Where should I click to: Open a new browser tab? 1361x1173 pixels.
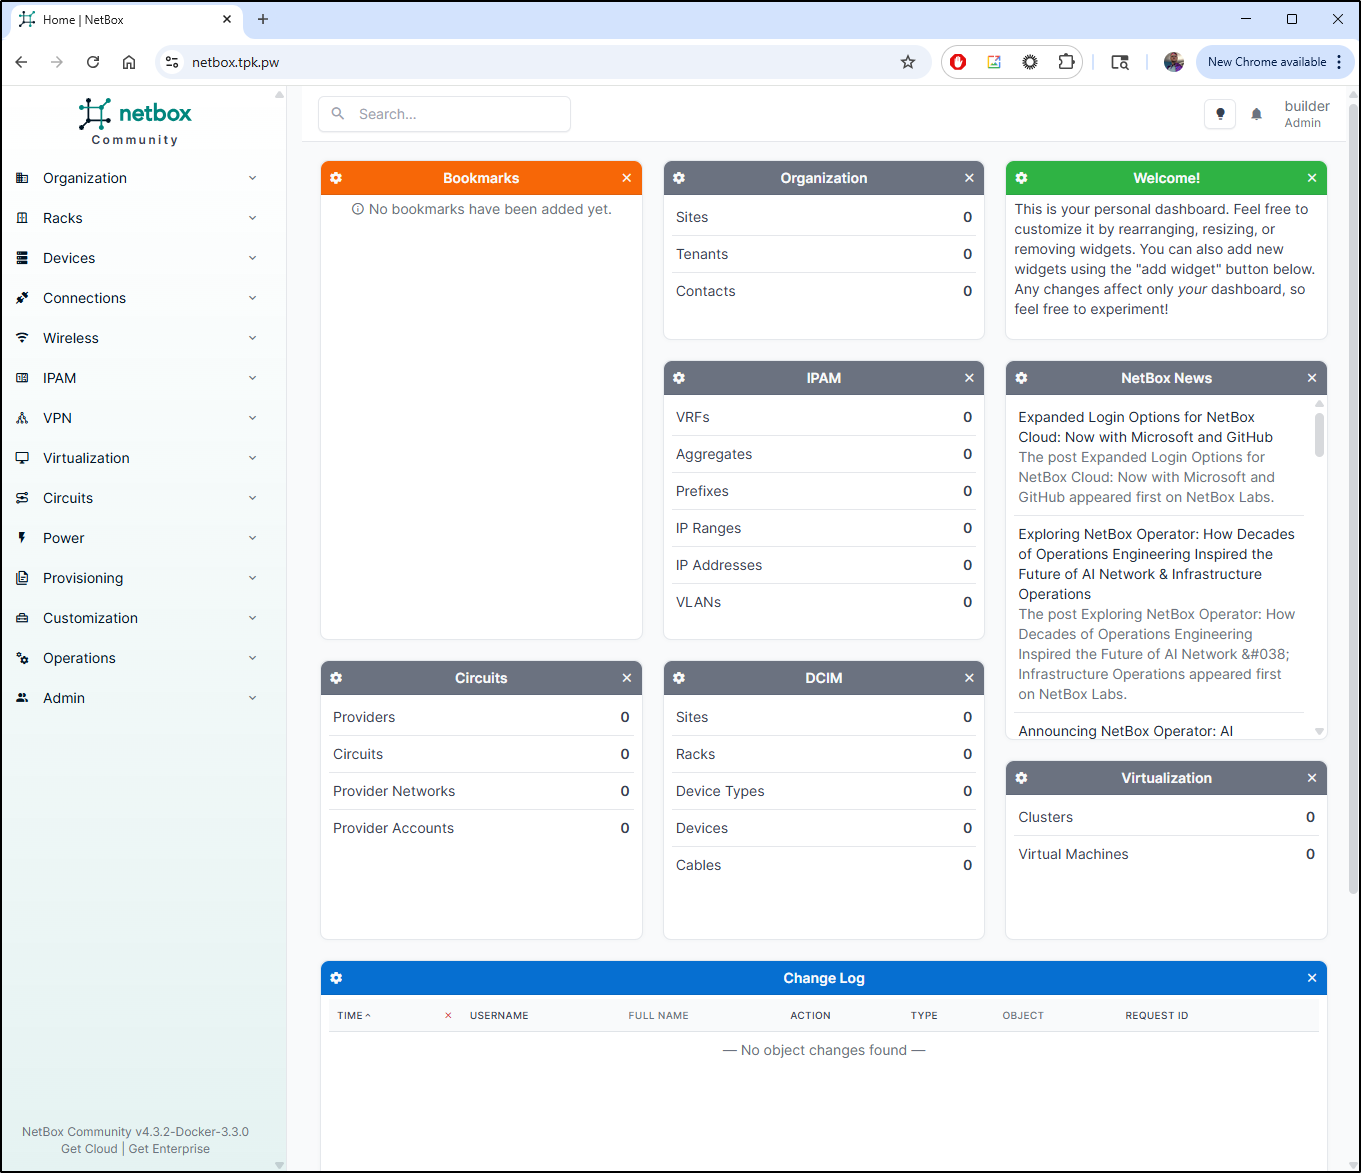tap(263, 19)
